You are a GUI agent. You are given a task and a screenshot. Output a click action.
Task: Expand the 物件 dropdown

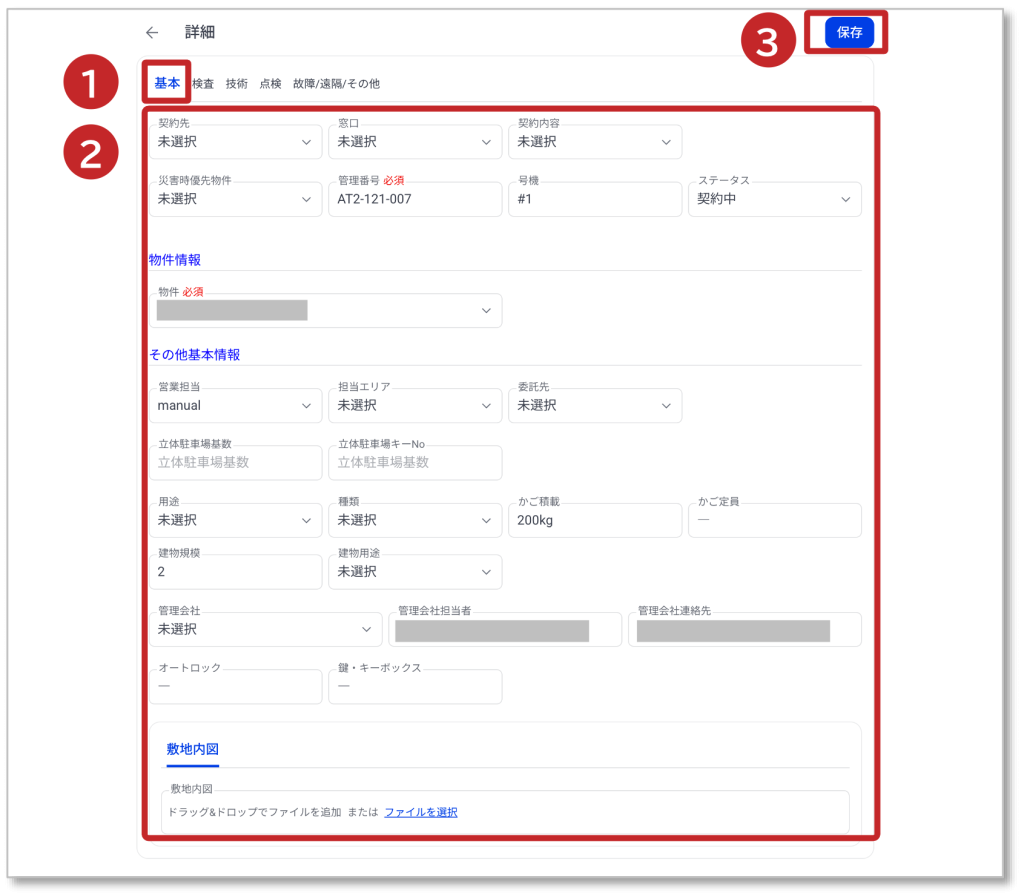pyautogui.click(x=325, y=311)
